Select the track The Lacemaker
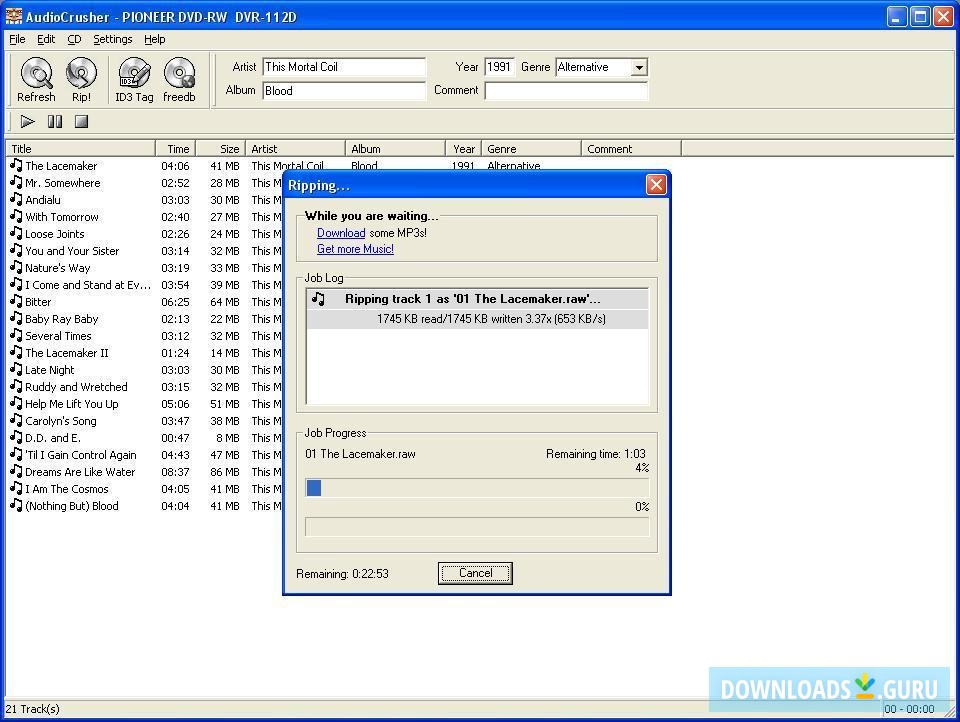 tap(61, 166)
